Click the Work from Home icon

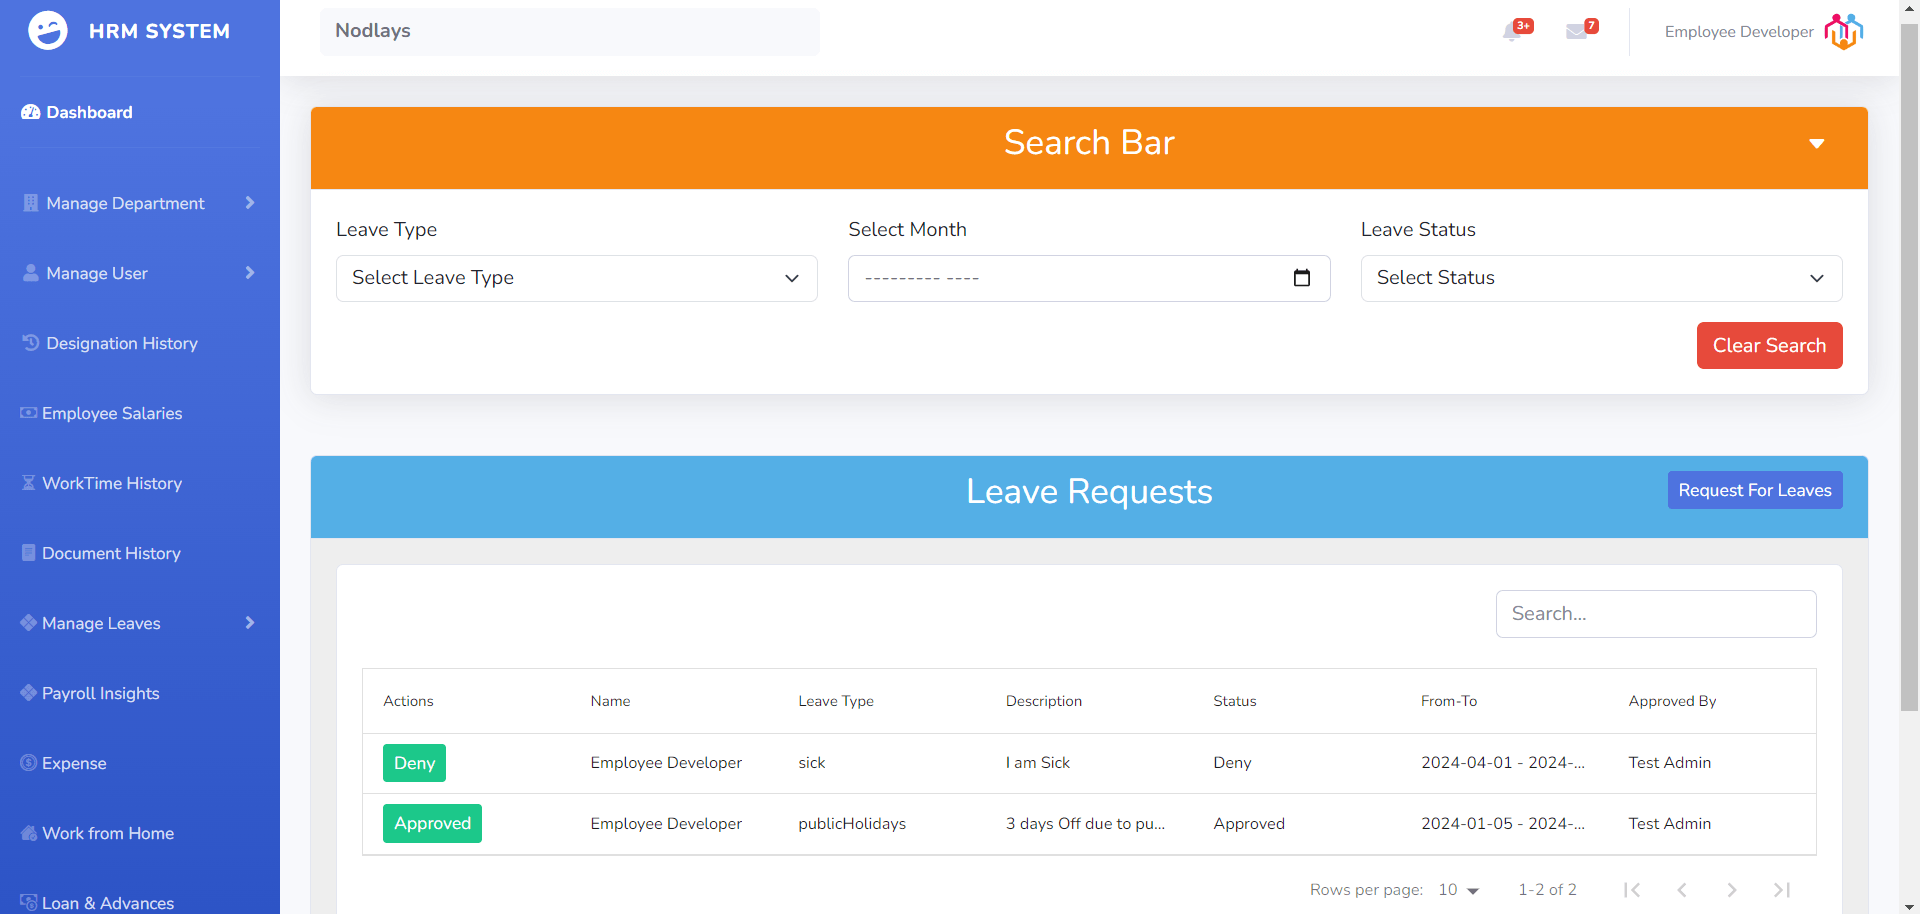click(29, 833)
